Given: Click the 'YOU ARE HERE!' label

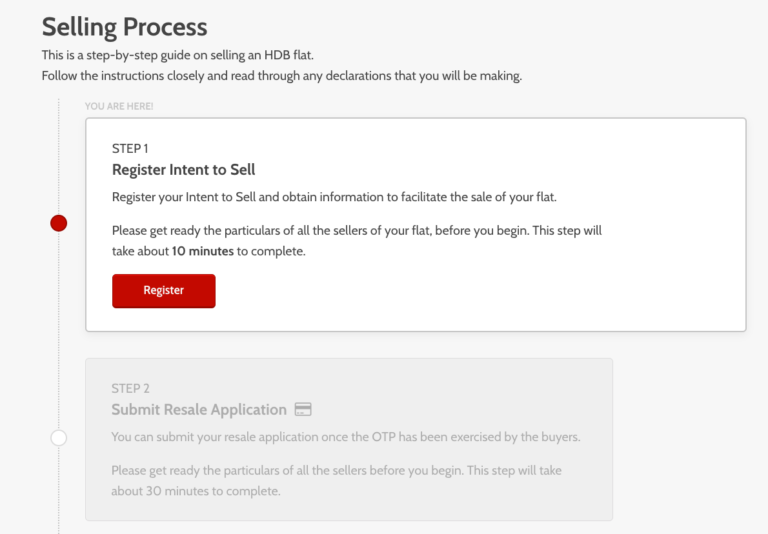Looking at the screenshot, I should click(x=119, y=106).
